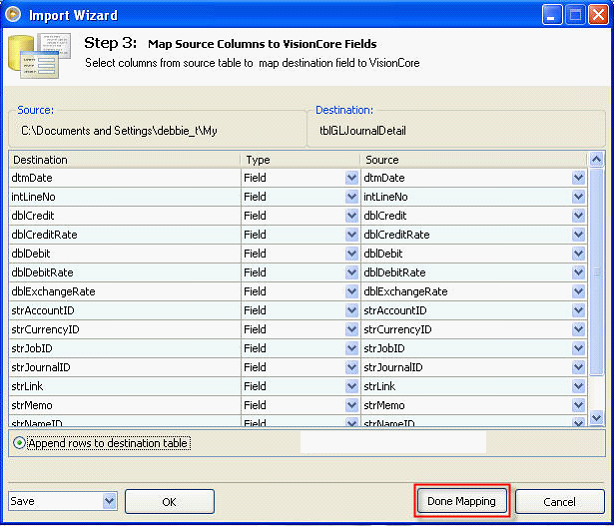Expand Source dropdown in intLineNo row
Viewport: 615px width, 527px height.
coord(578,197)
